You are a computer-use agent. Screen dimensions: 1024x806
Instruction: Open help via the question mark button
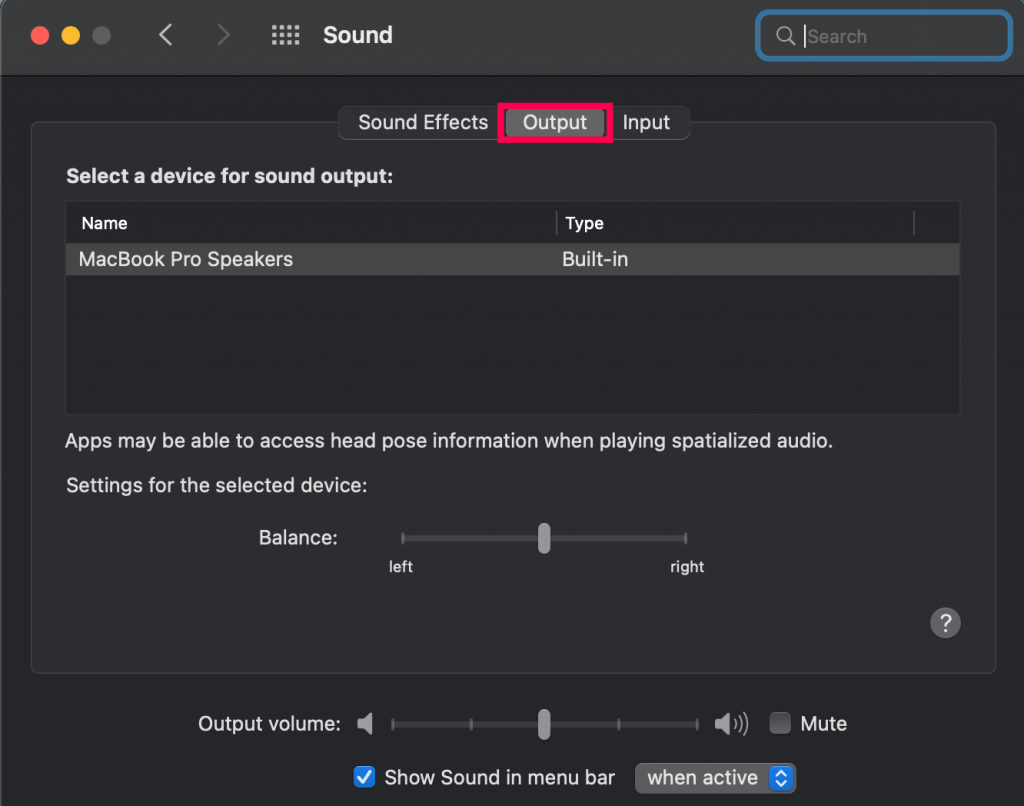coord(945,622)
